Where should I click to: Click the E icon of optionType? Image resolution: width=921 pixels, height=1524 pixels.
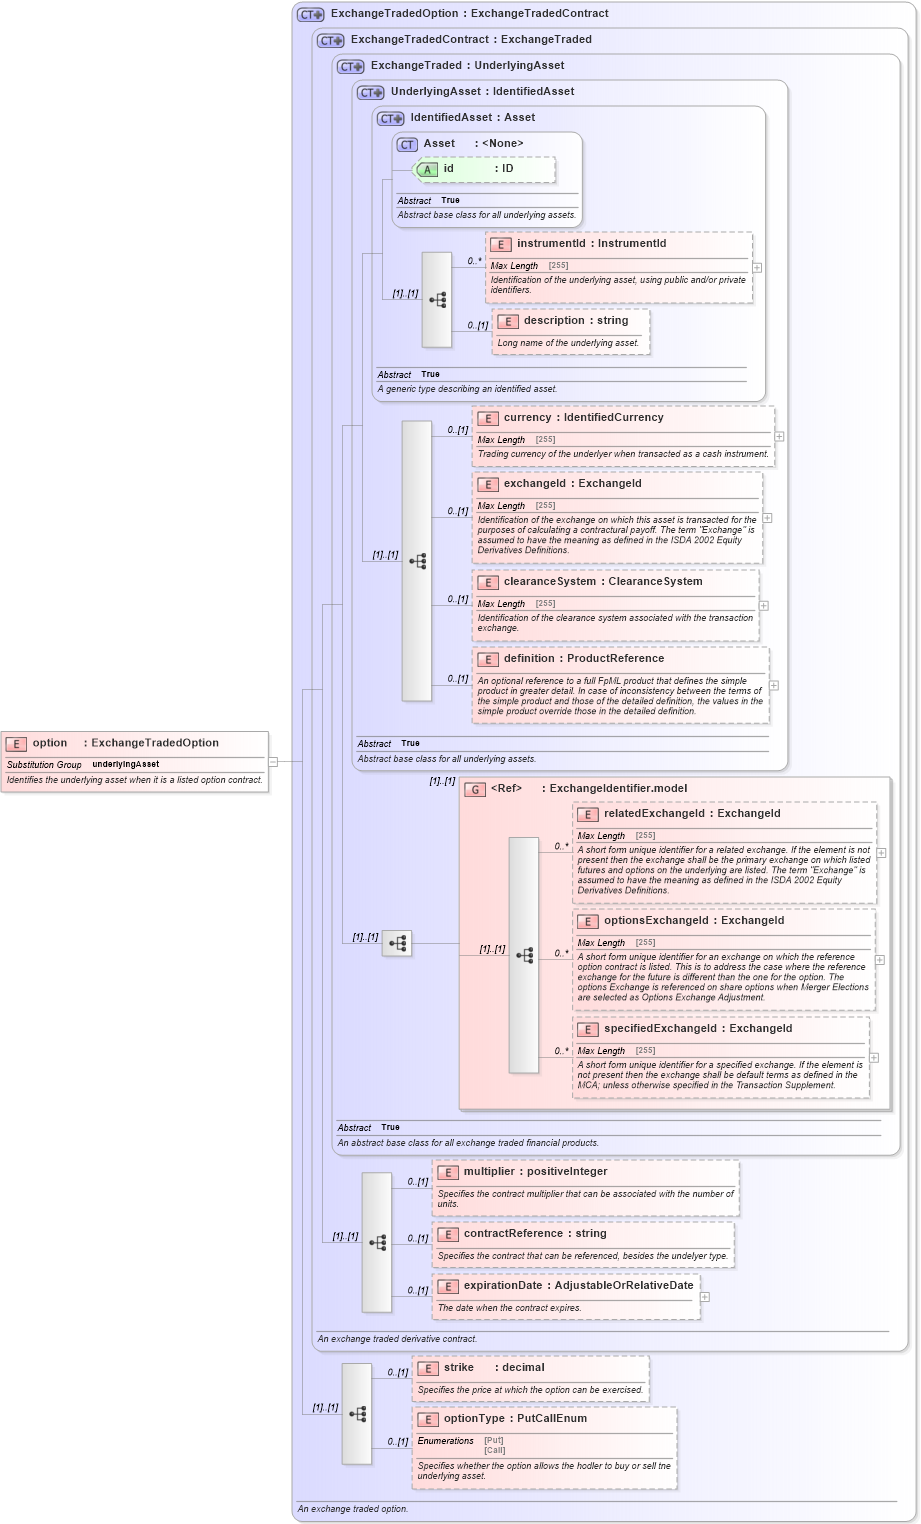[428, 1419]
